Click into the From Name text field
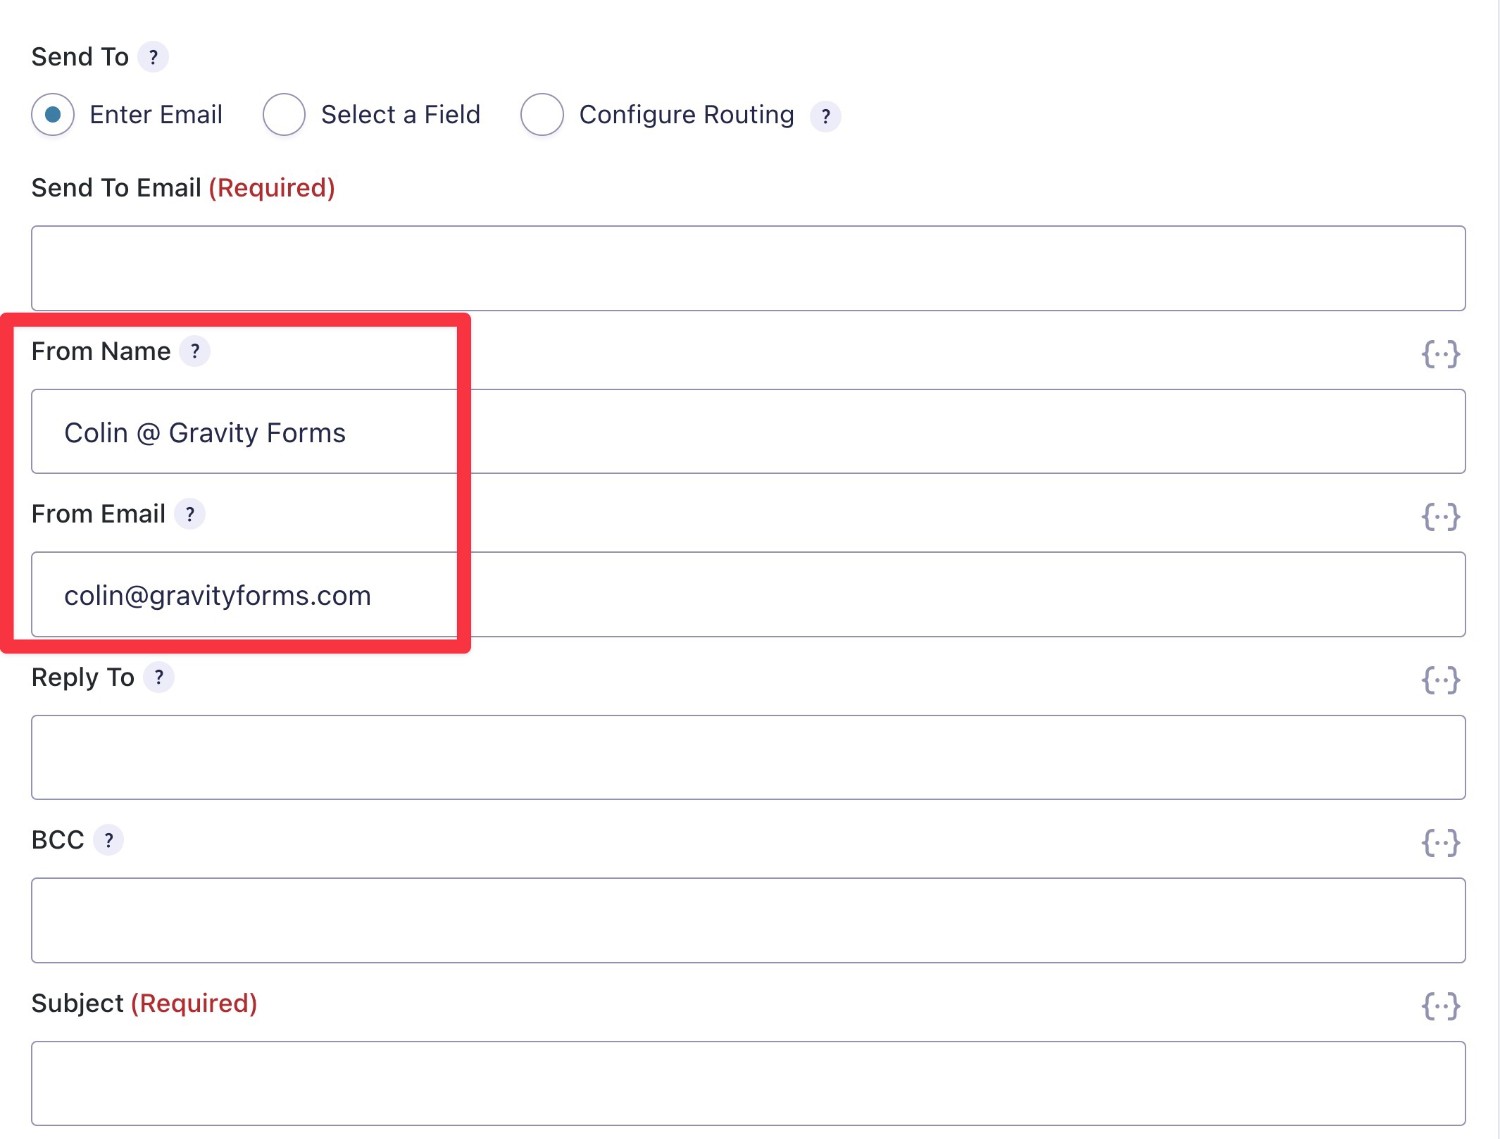Image resolution: width=1500 pixels, height=1139 pixels. pos(748,431)
